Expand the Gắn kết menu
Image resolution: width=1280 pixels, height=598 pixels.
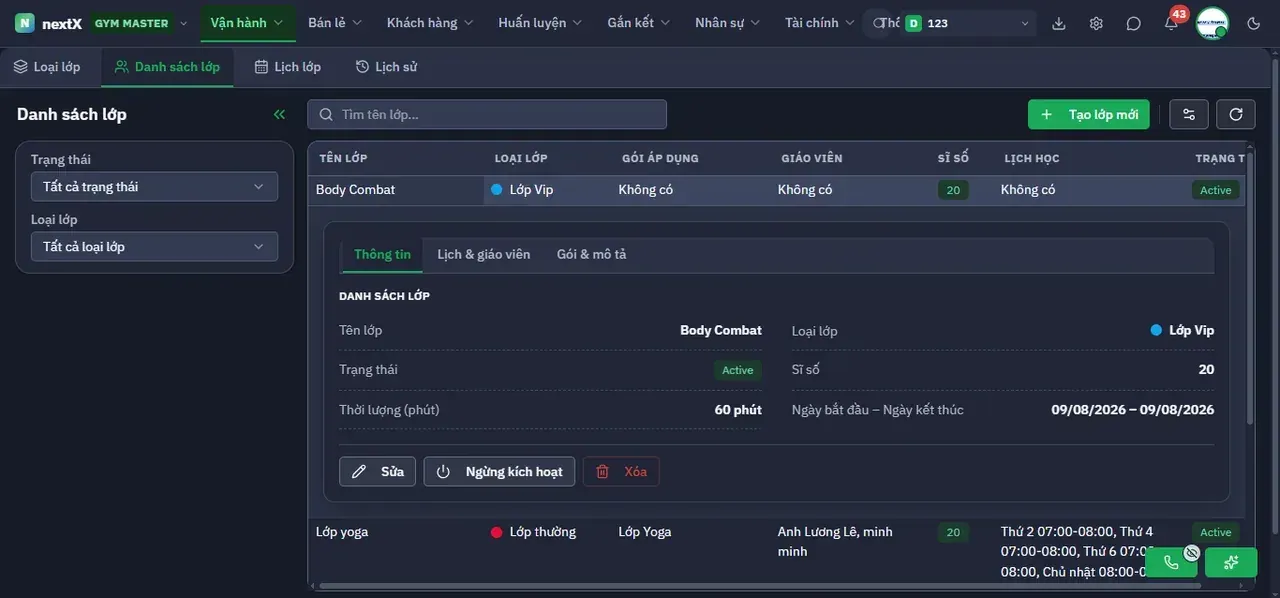[640, 23]
